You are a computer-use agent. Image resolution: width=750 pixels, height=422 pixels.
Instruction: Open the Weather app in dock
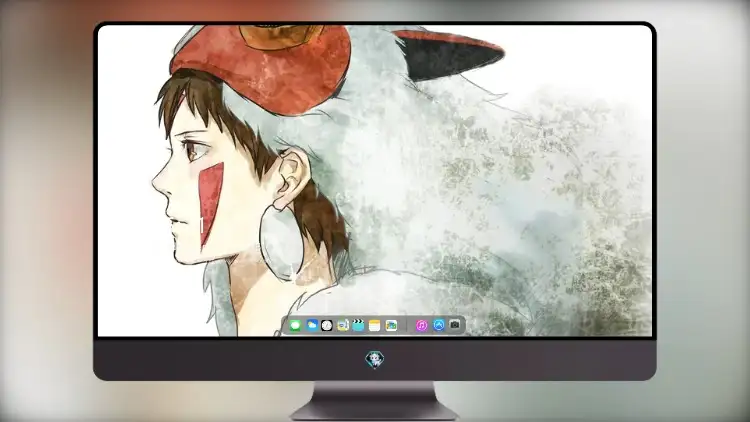point(311,326)
